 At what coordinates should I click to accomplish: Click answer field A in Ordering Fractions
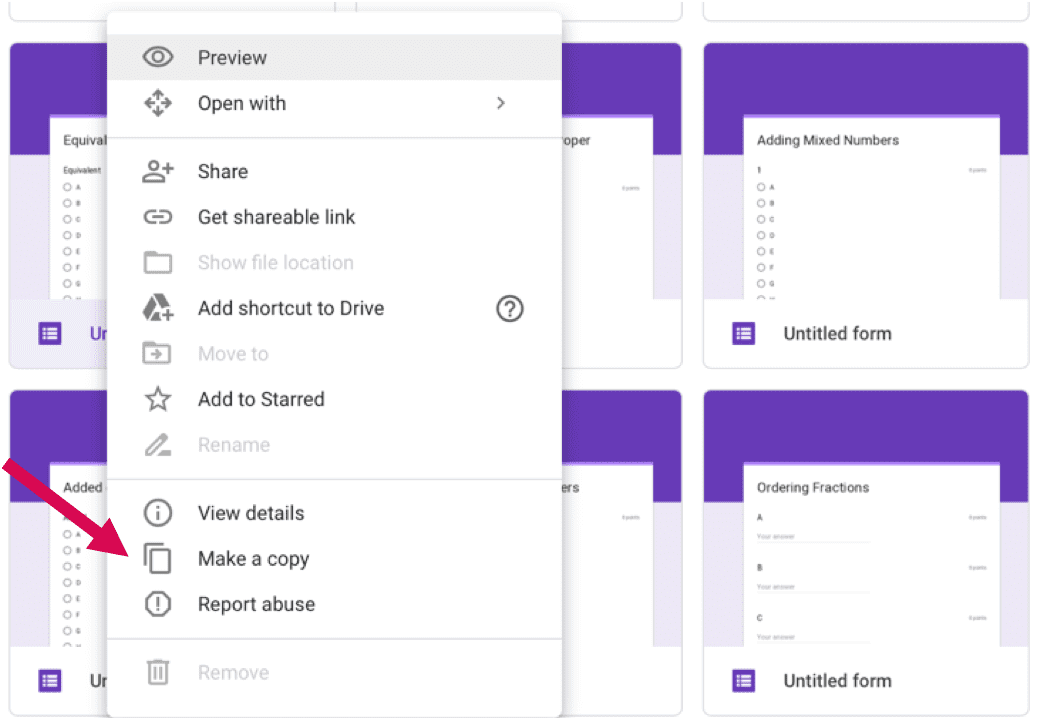[x=812, y=536]
